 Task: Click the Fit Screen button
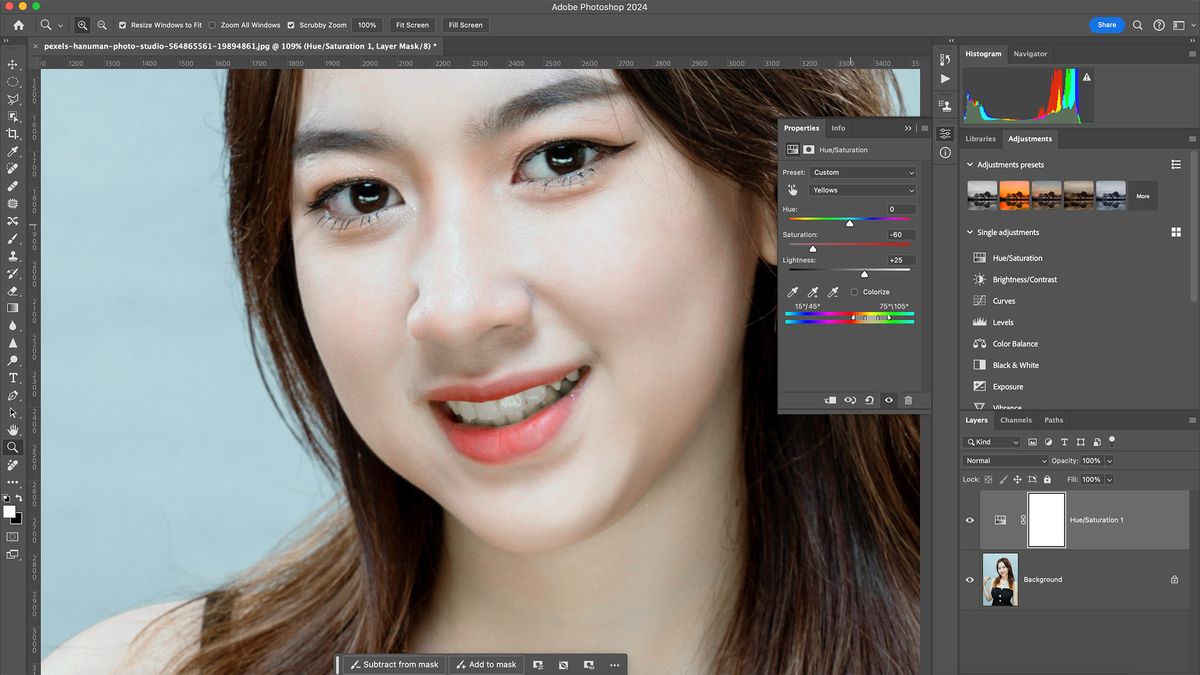click(411, 25)
